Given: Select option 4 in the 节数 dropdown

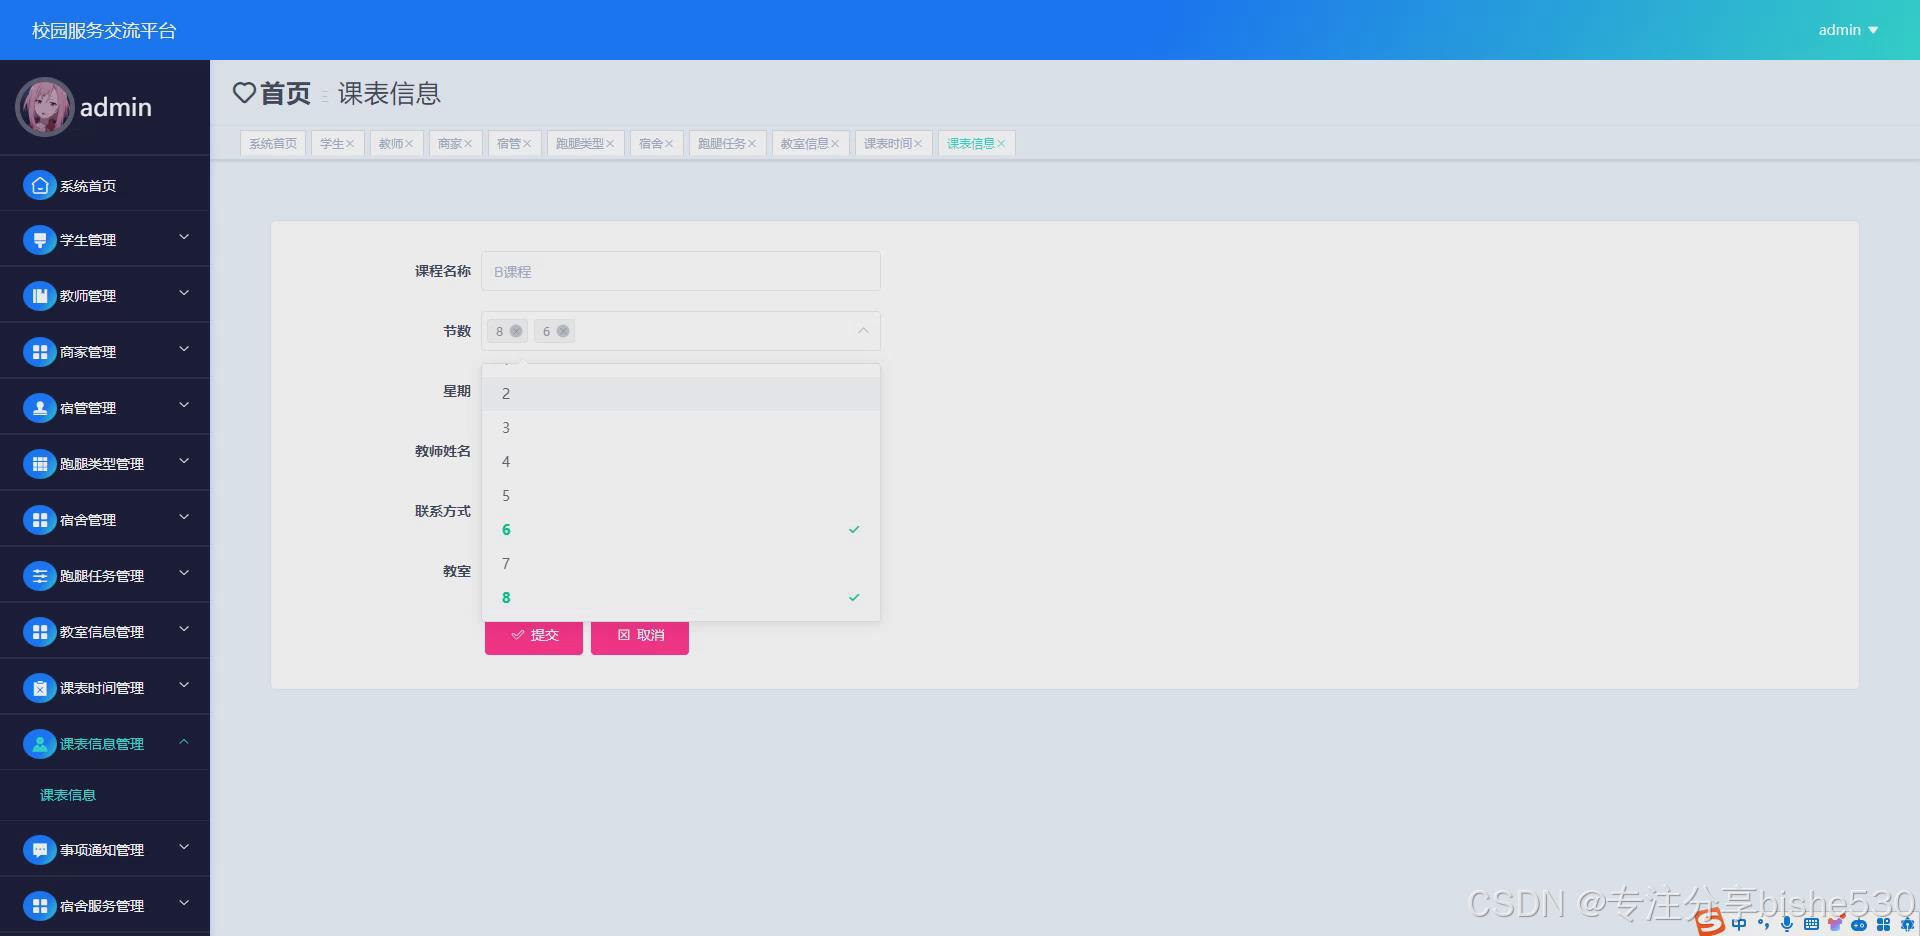Looking at the screenshot, I should (x=681, y=461).
